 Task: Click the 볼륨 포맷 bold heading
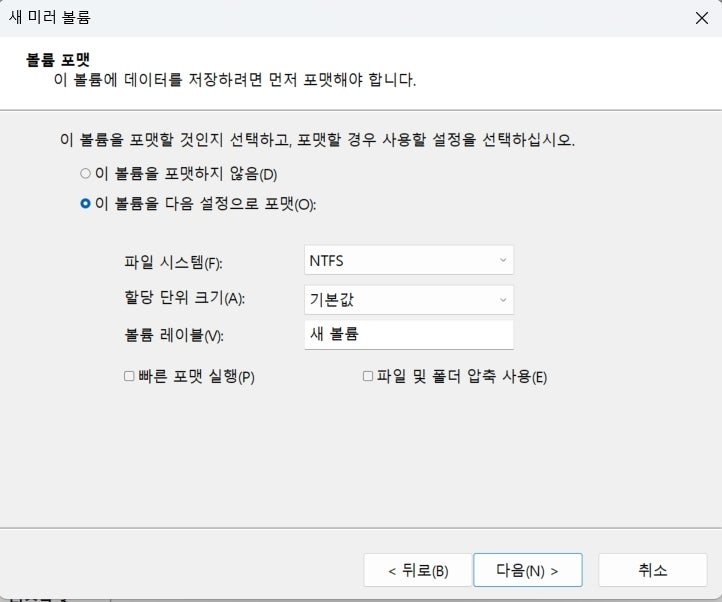(58, 60)
